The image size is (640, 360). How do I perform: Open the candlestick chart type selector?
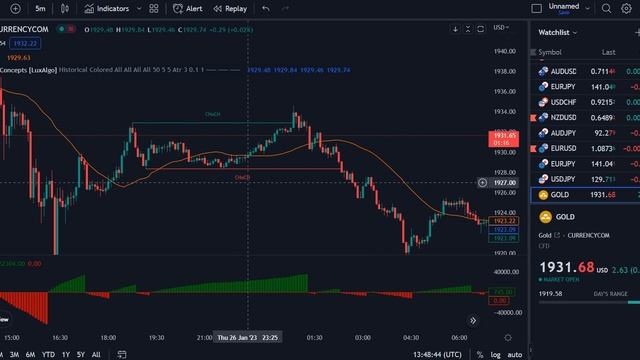[64, 9]
